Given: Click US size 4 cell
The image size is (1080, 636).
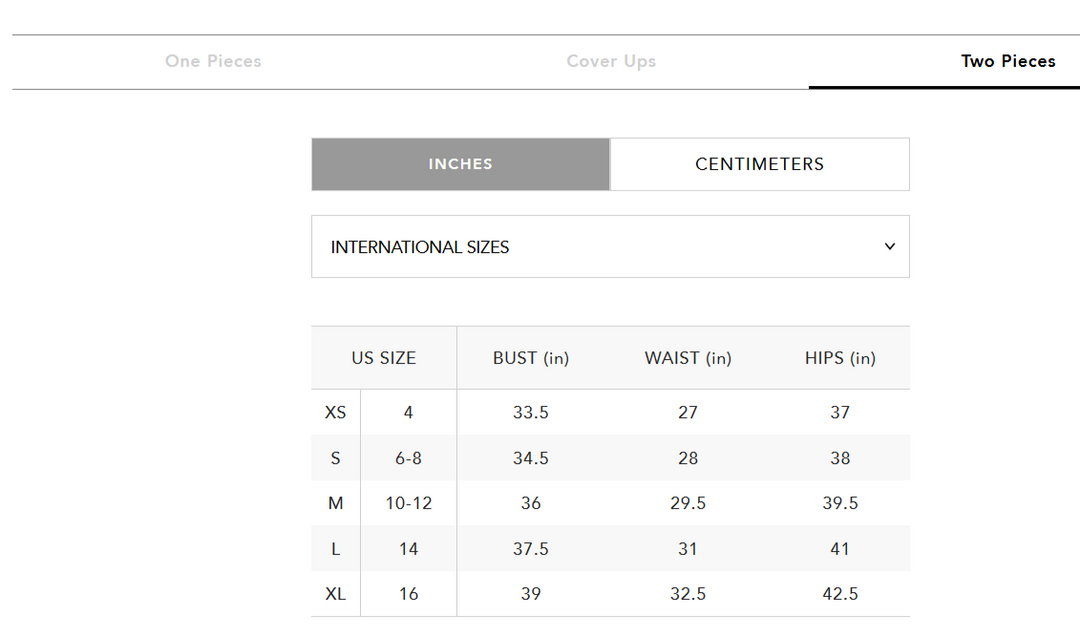Looking at the screenshot, I should (x=408, y=412).
